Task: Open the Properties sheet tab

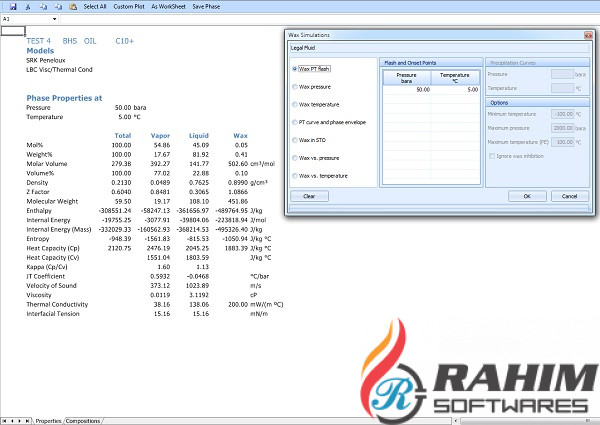Action: 48,421
